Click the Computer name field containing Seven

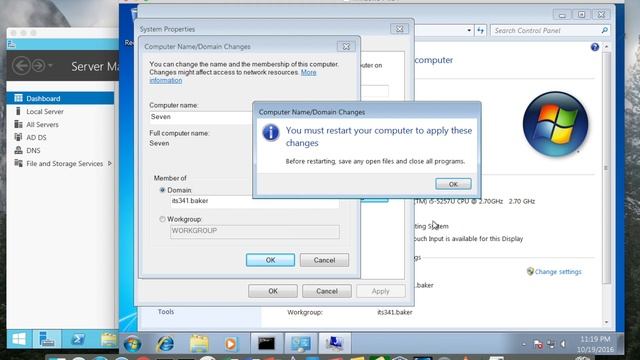click(201, 117)
